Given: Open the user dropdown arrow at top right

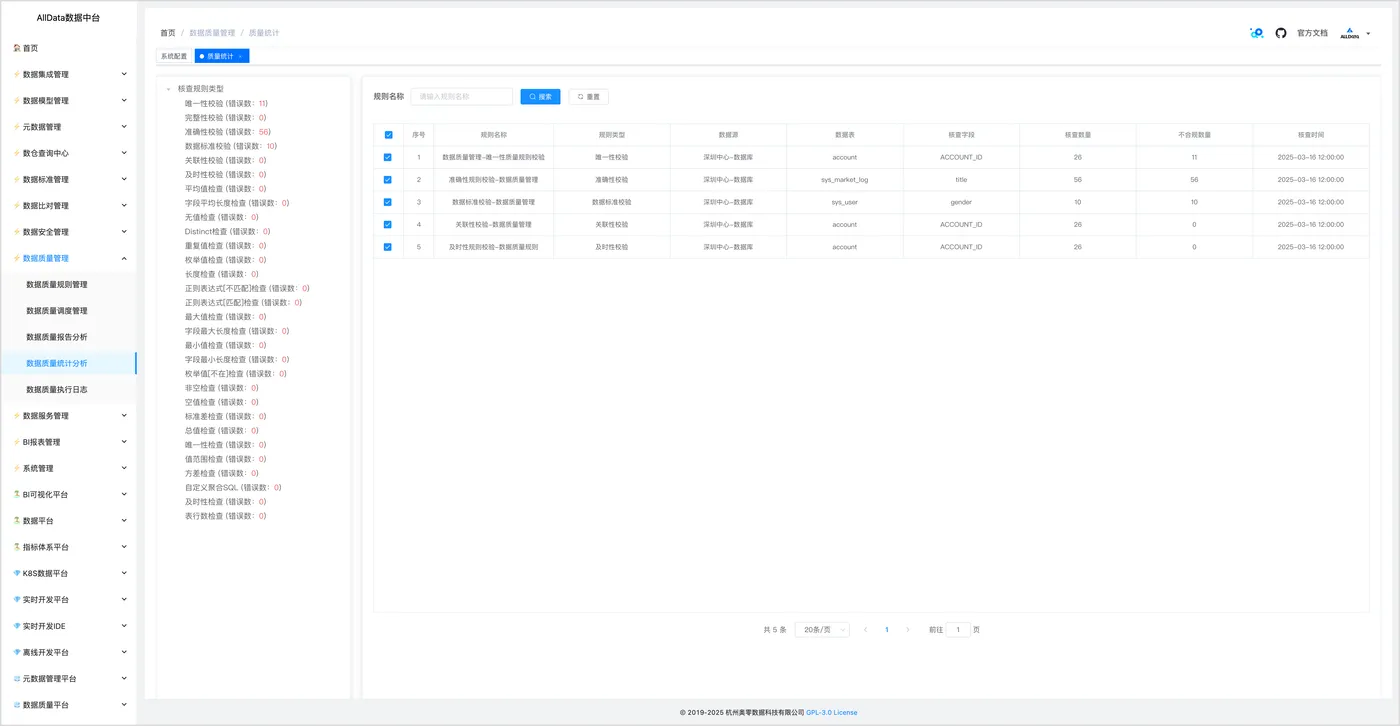Looking at the screenshot, I should (1368, 34).
